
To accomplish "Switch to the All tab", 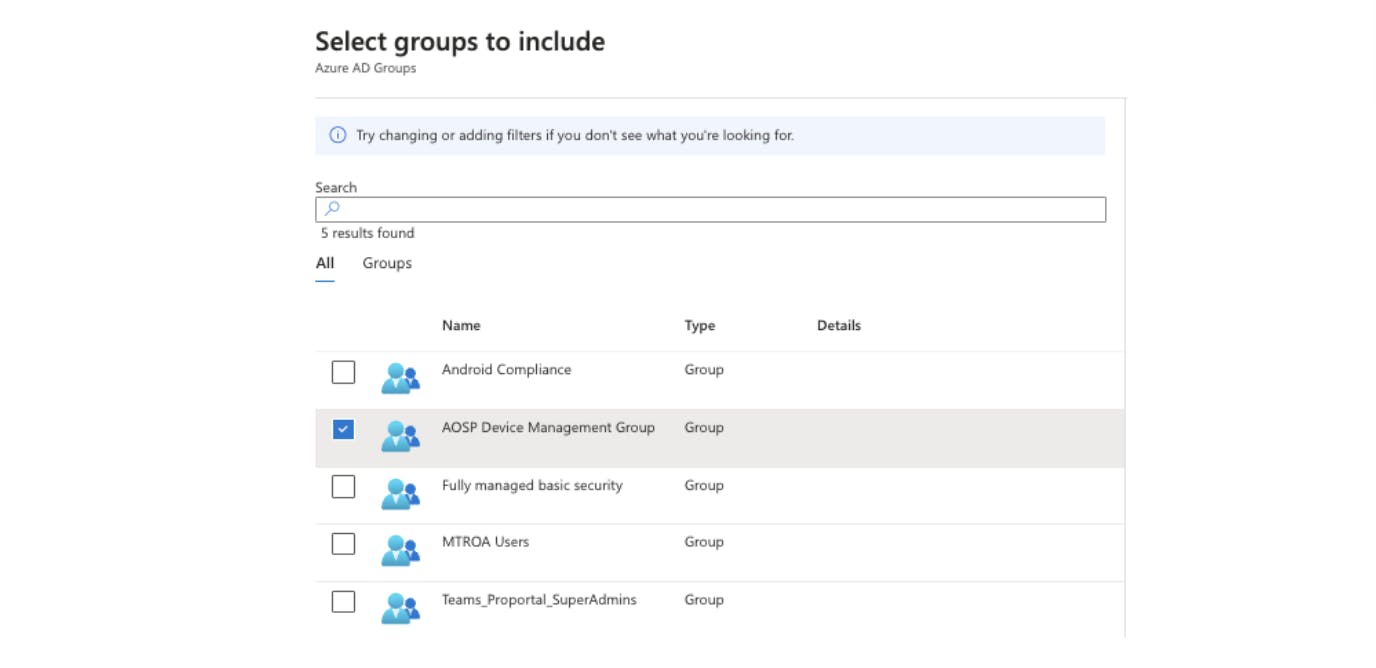I will tap(325, 263).
